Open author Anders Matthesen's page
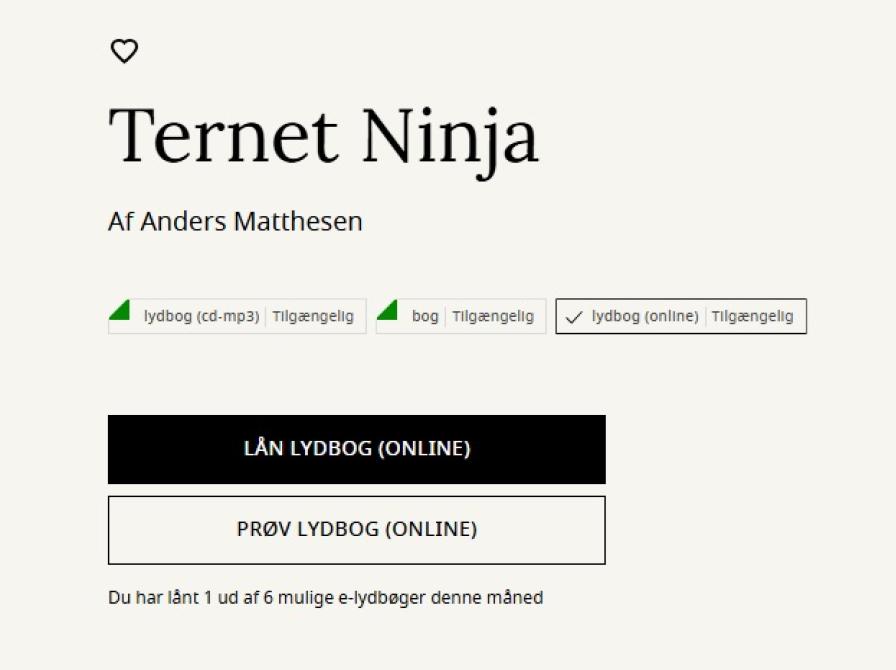Screen dimensions: 896x670 251,222
